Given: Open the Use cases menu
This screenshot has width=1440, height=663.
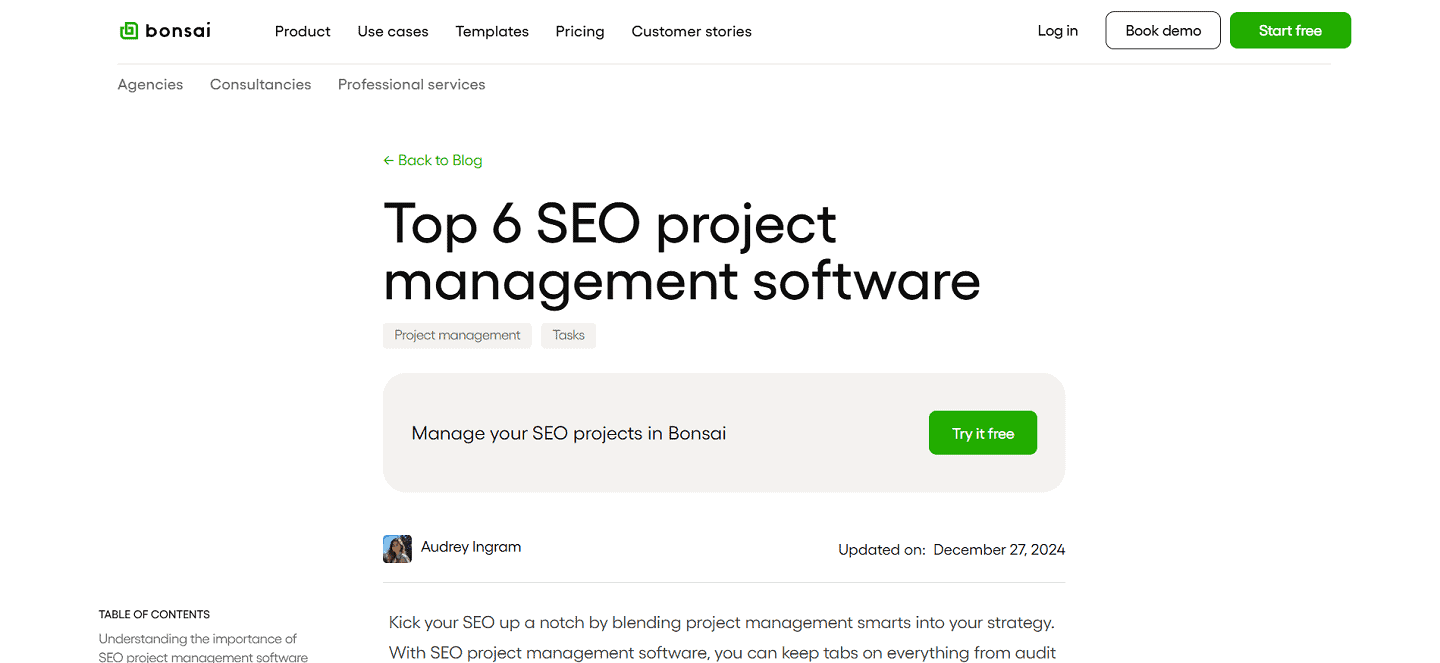Looking at the screenshot, I should point(393,31).
